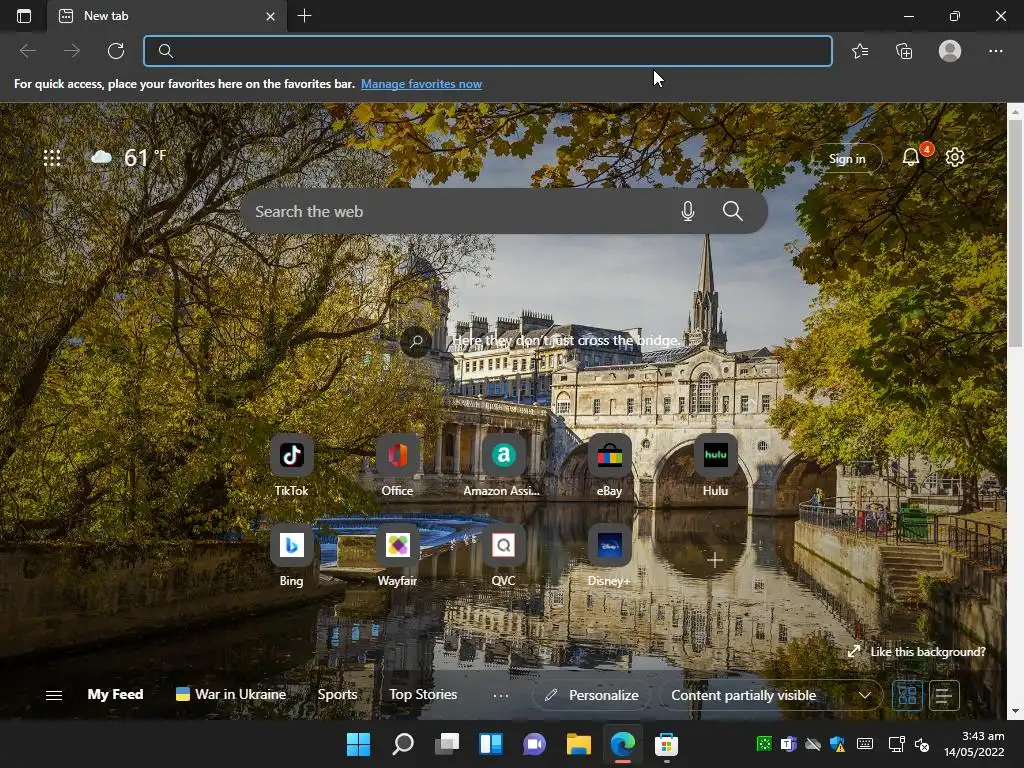Open Windows Start menu in taskbar

[358, 744]
